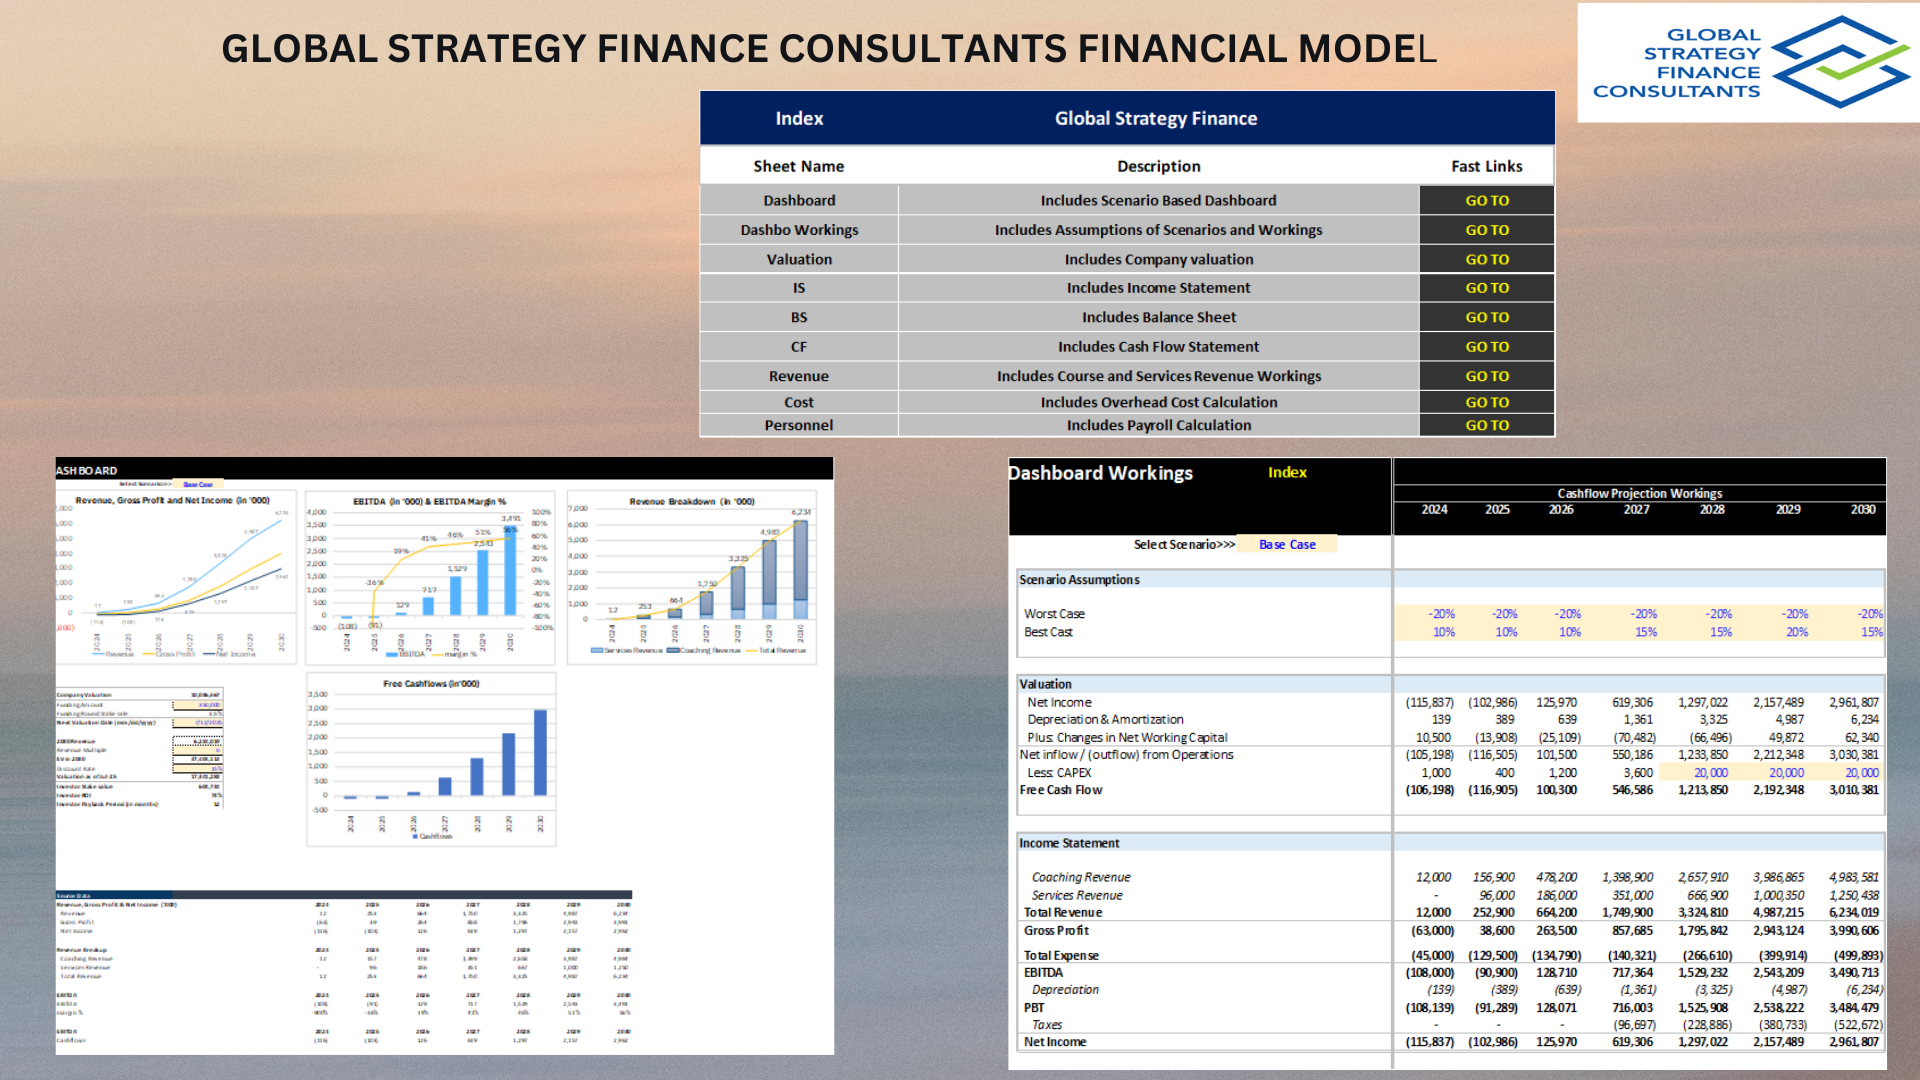Click 'Description' column header
The width and height of the screenshot is (1920, 1080).
pos(1158,166)
